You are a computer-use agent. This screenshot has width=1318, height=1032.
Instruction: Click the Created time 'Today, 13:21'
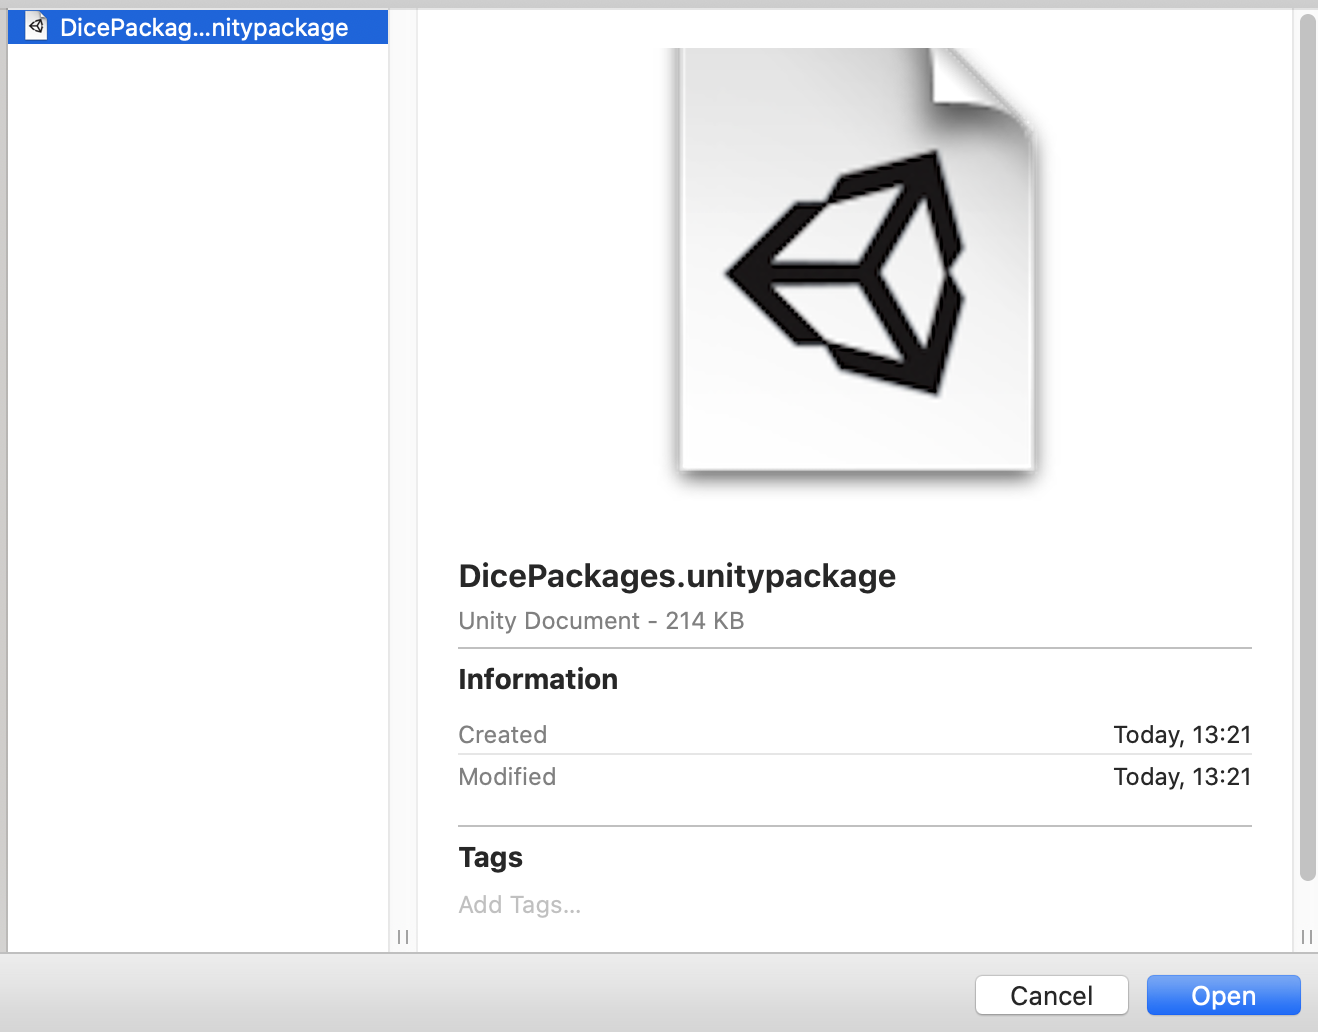[1182, 735]
